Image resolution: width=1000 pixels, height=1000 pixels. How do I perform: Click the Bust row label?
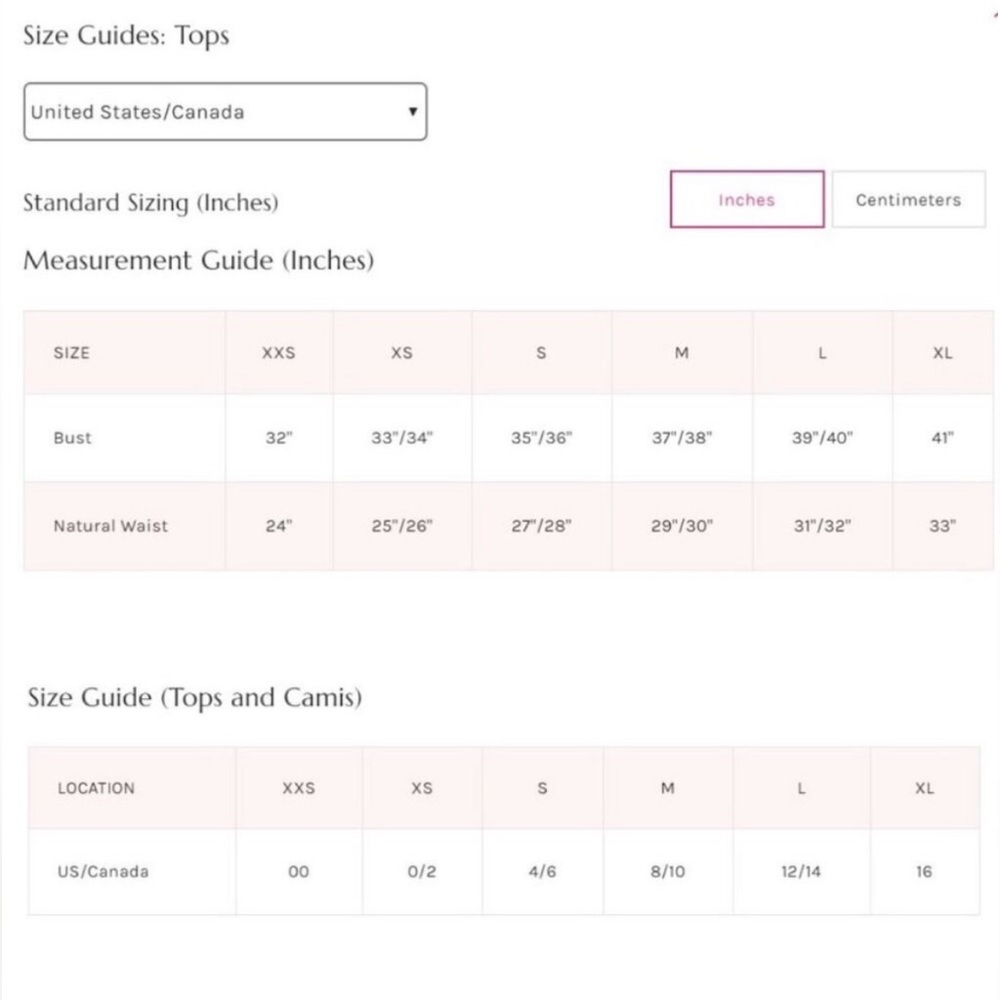coord(72,438)
